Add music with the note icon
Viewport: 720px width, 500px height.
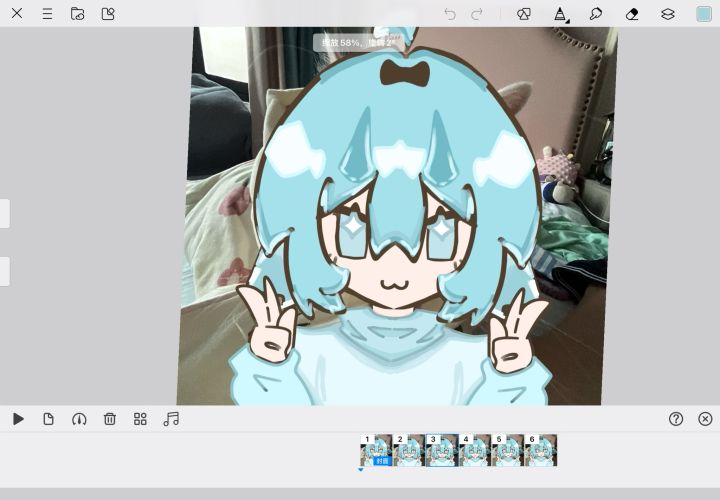171,419
